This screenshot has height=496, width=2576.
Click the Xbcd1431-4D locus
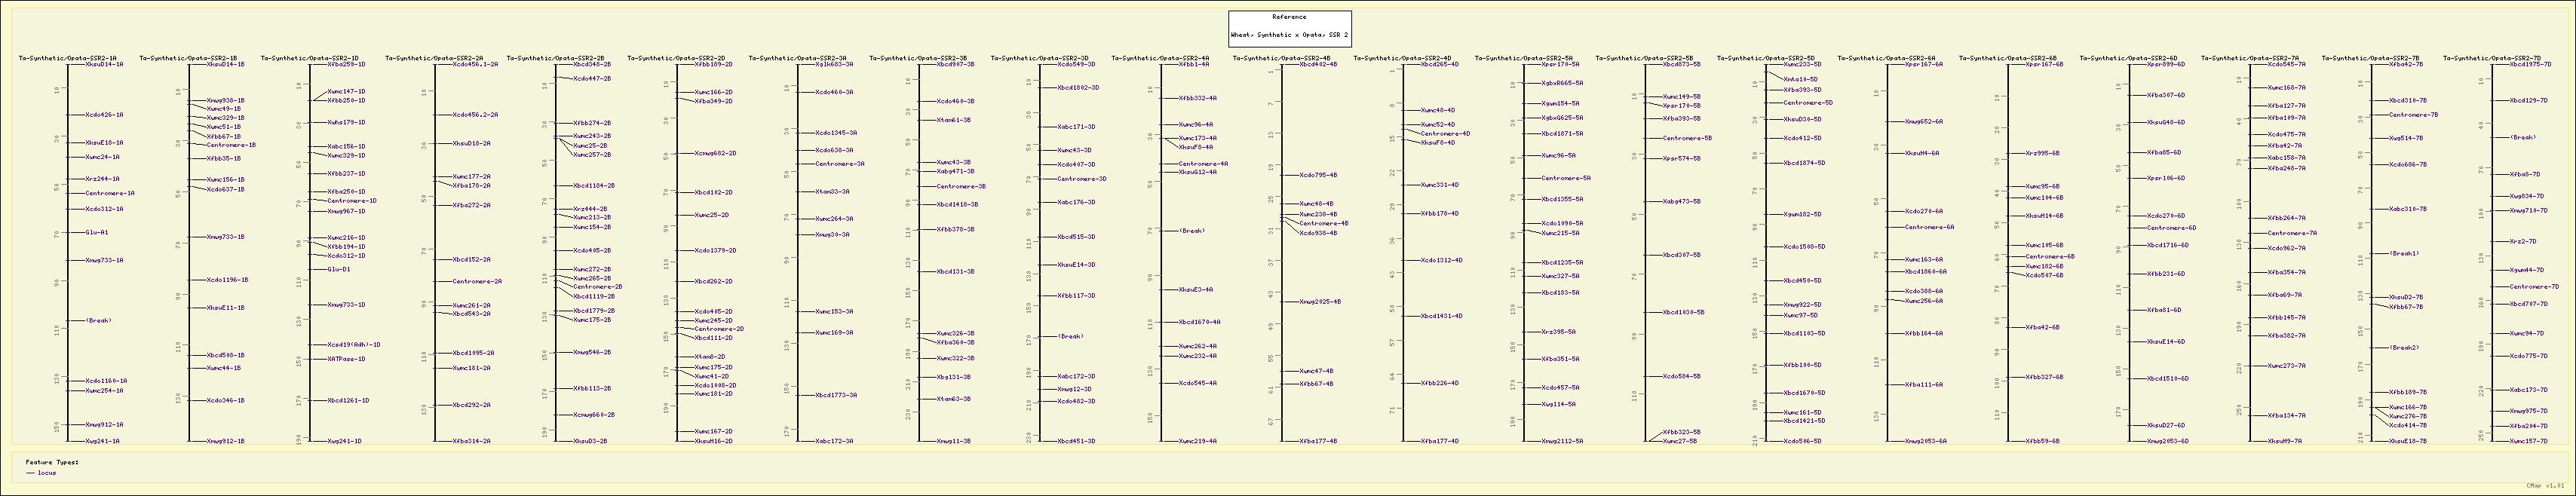coord(1441,316)
